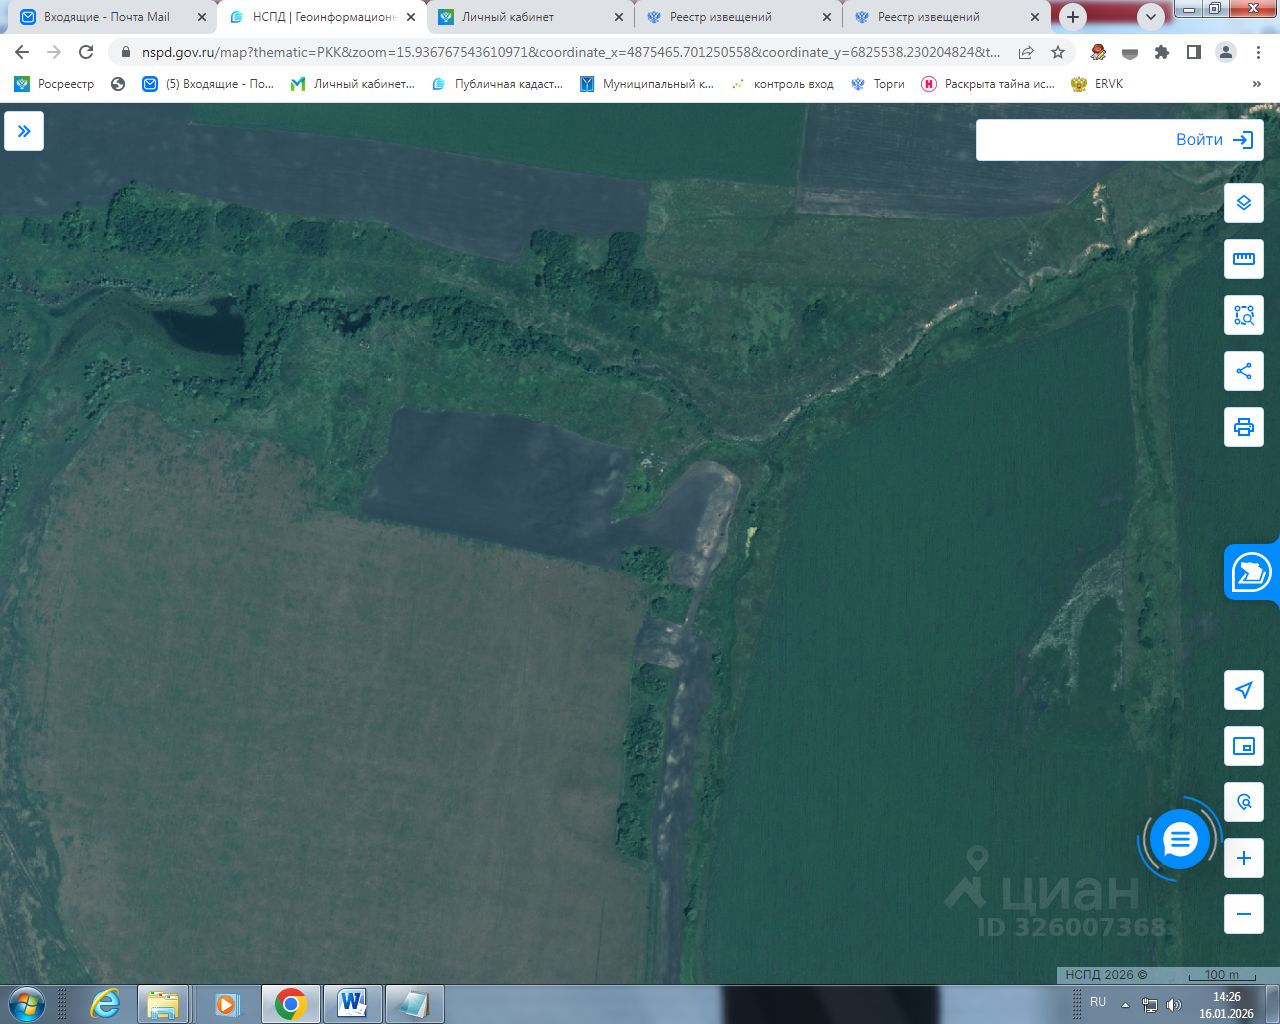1280x1024 pixels.
Task: Go forward to the next page
Action: coord(54,52)
